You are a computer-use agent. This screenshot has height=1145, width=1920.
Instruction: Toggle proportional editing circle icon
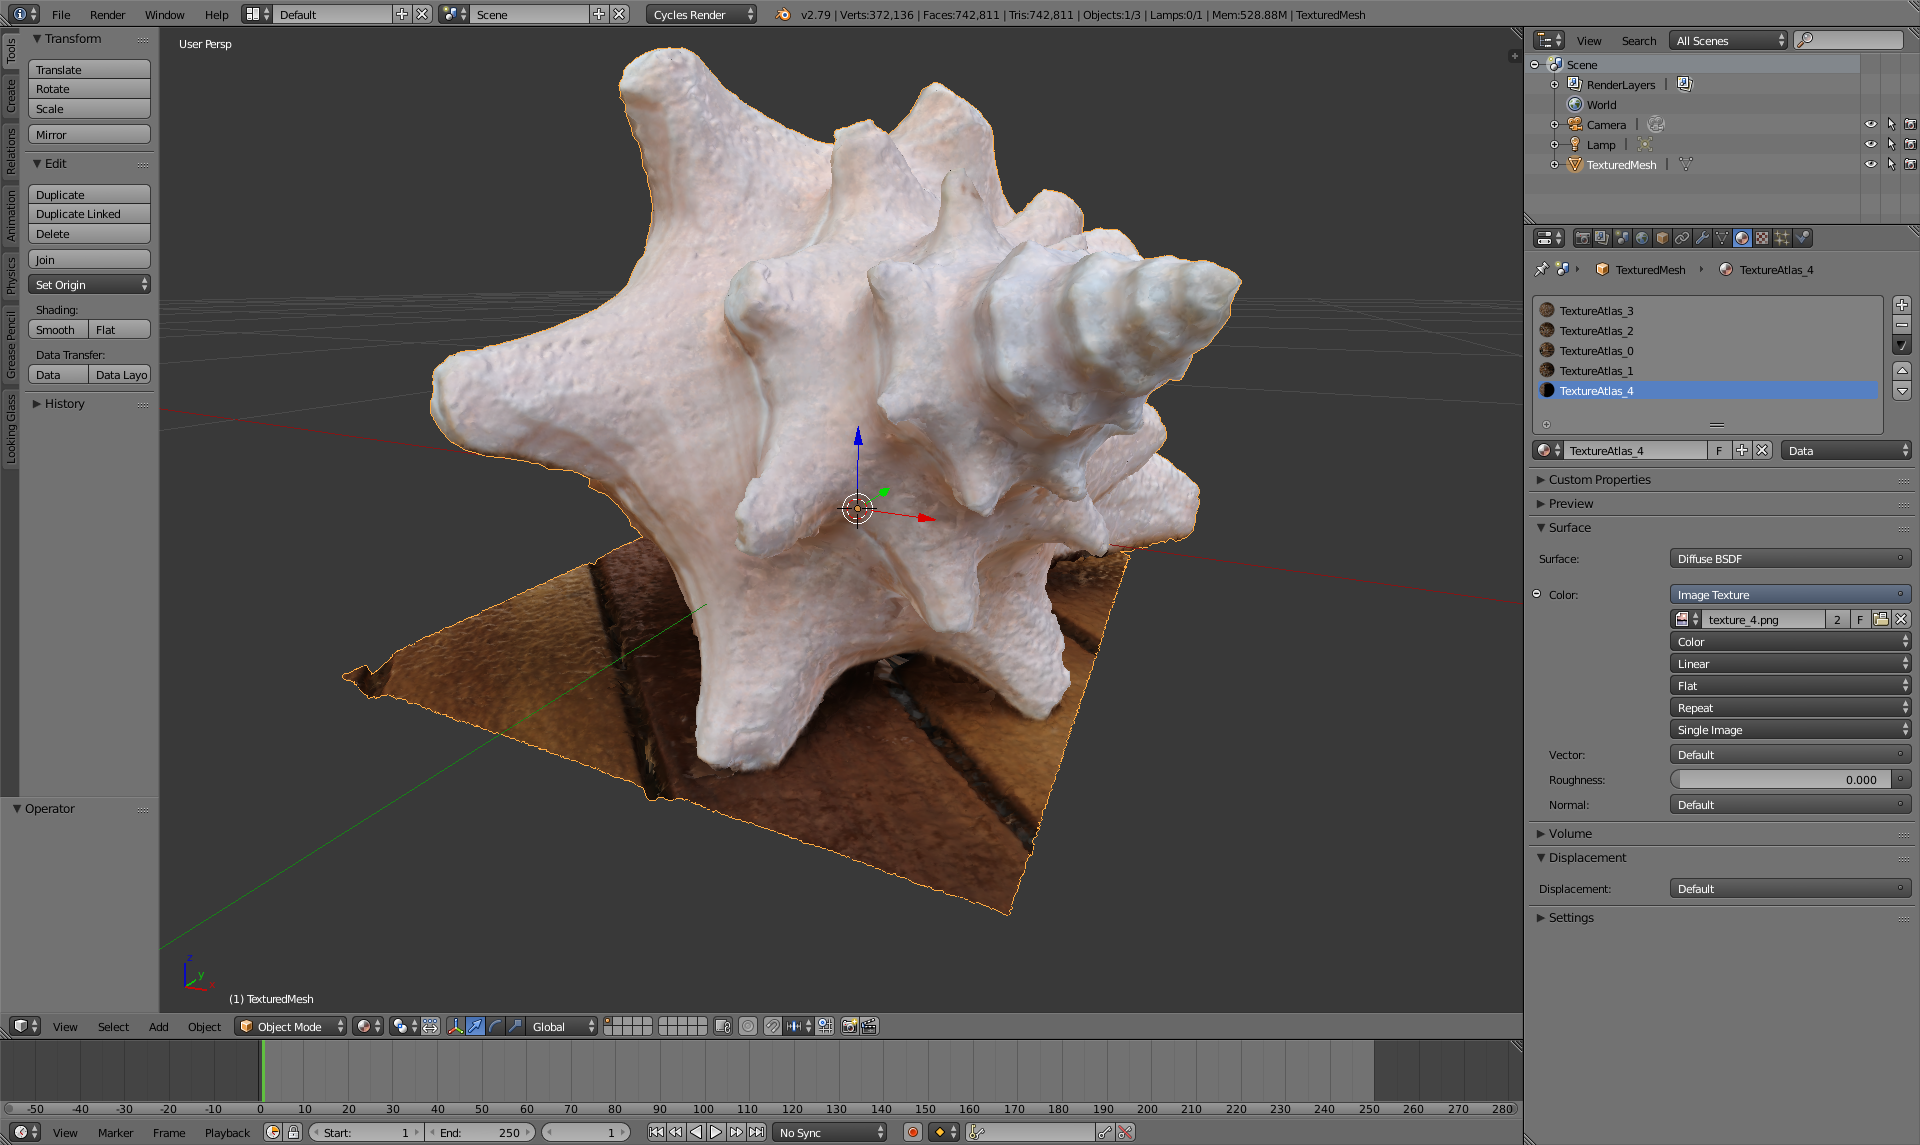tap(747, 1026)
